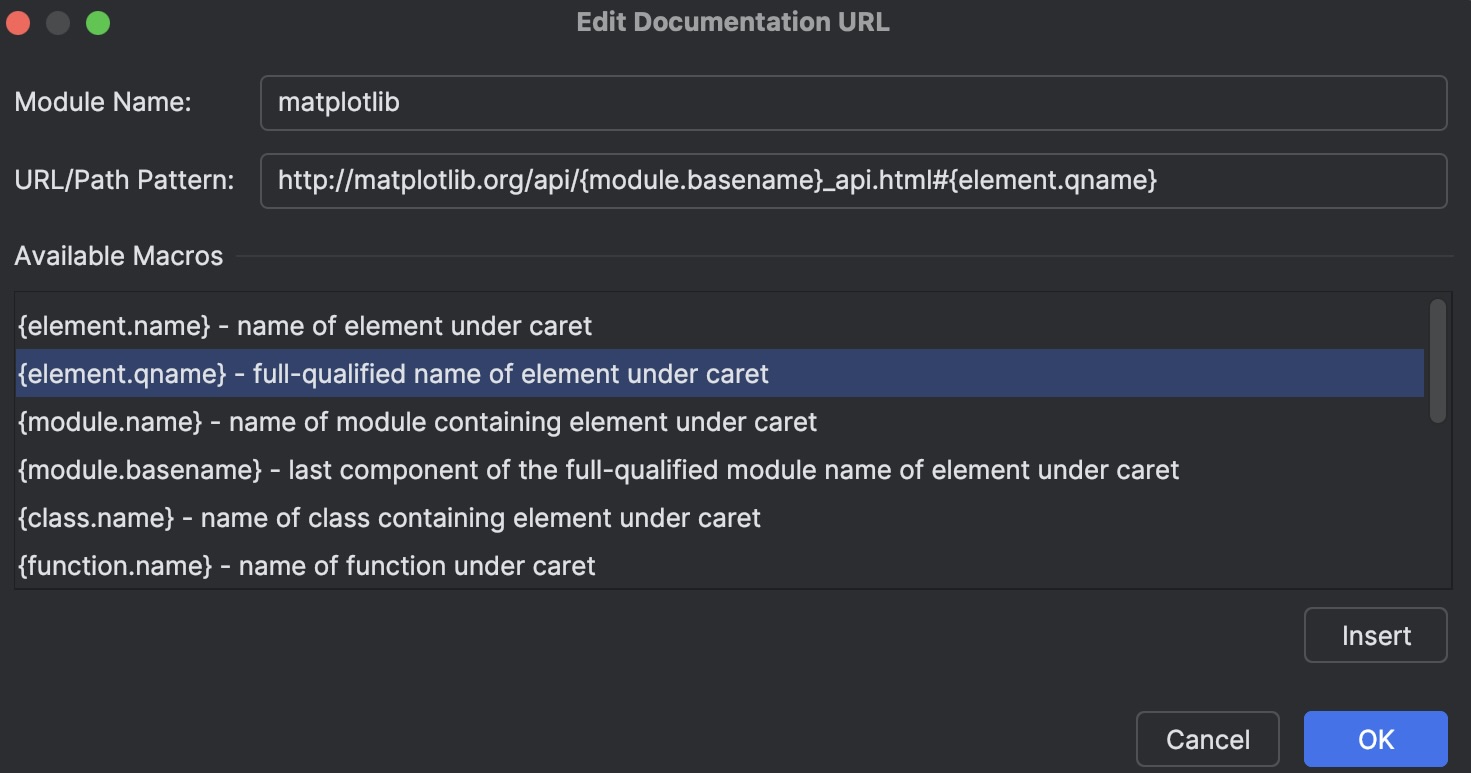Click the Available Macros section label

[x=118, y=256]
